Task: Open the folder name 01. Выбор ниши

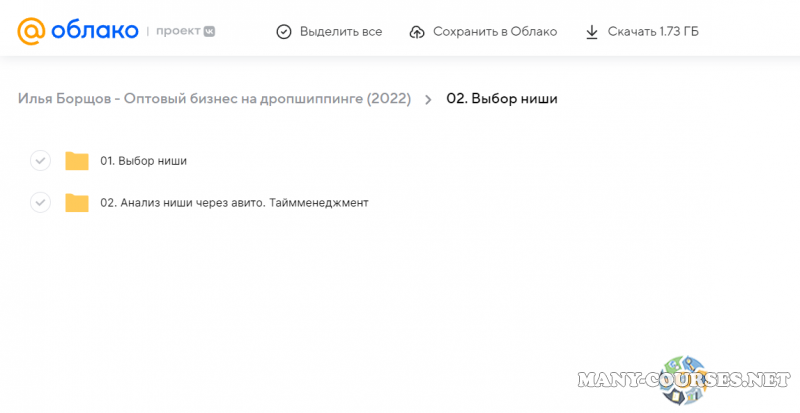Action: 143,161
